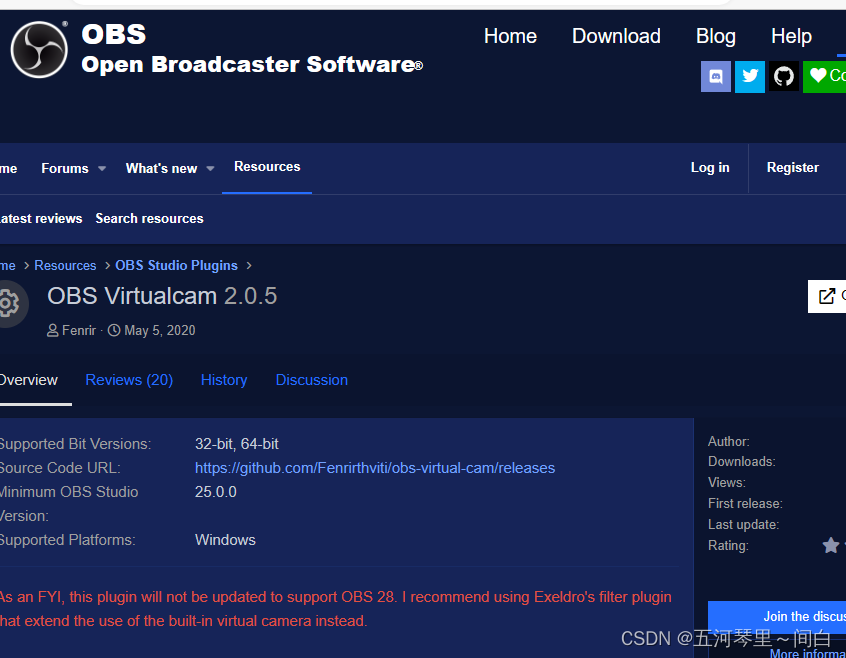This screenshot has height=658, width=846.
Task: Click the More information link
Action: 808,653
